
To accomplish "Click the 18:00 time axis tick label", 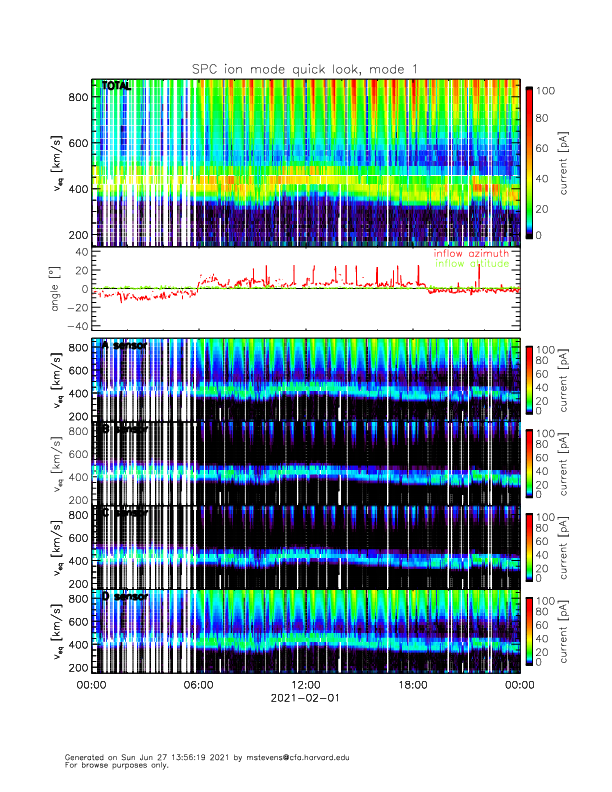I will pyautogui.click(x=412, y=685).
